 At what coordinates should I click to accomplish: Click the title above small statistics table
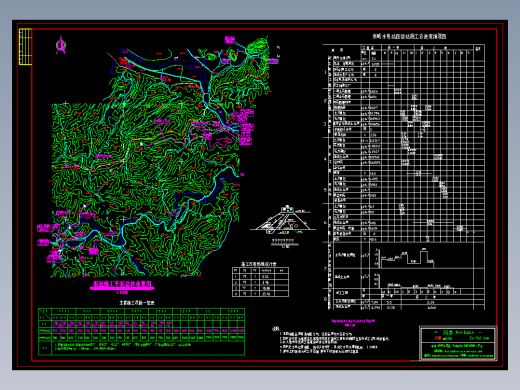(x=259, y=264)
